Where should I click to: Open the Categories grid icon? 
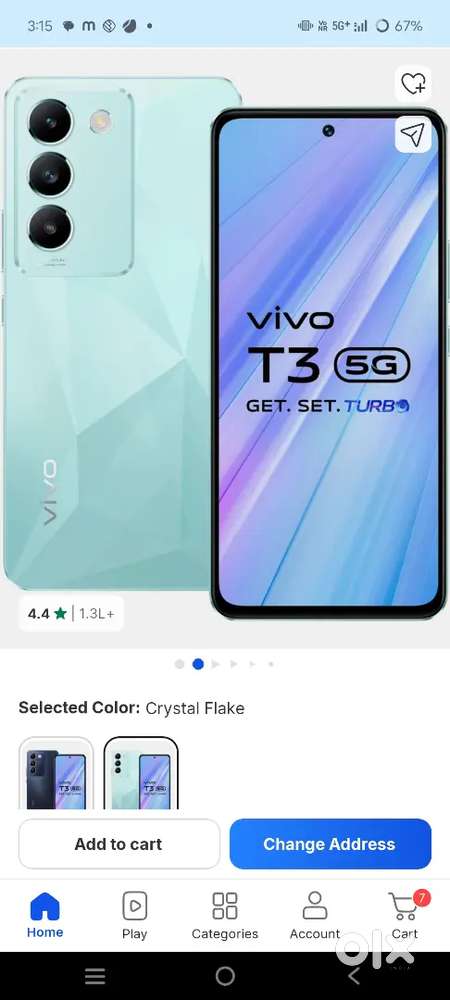click(x=224, y=915)
